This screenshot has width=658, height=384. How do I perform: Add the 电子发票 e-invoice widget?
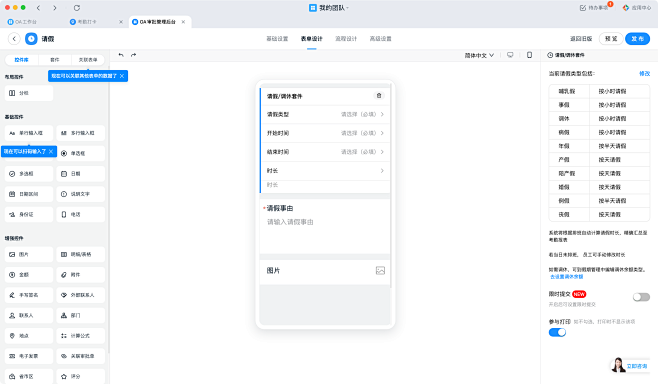29,356
